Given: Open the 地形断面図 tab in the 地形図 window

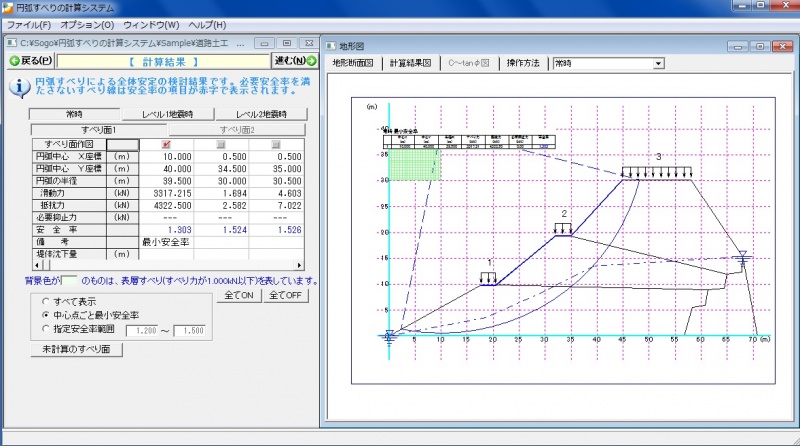Looking at the screenshot, I should tap(353, 63).
